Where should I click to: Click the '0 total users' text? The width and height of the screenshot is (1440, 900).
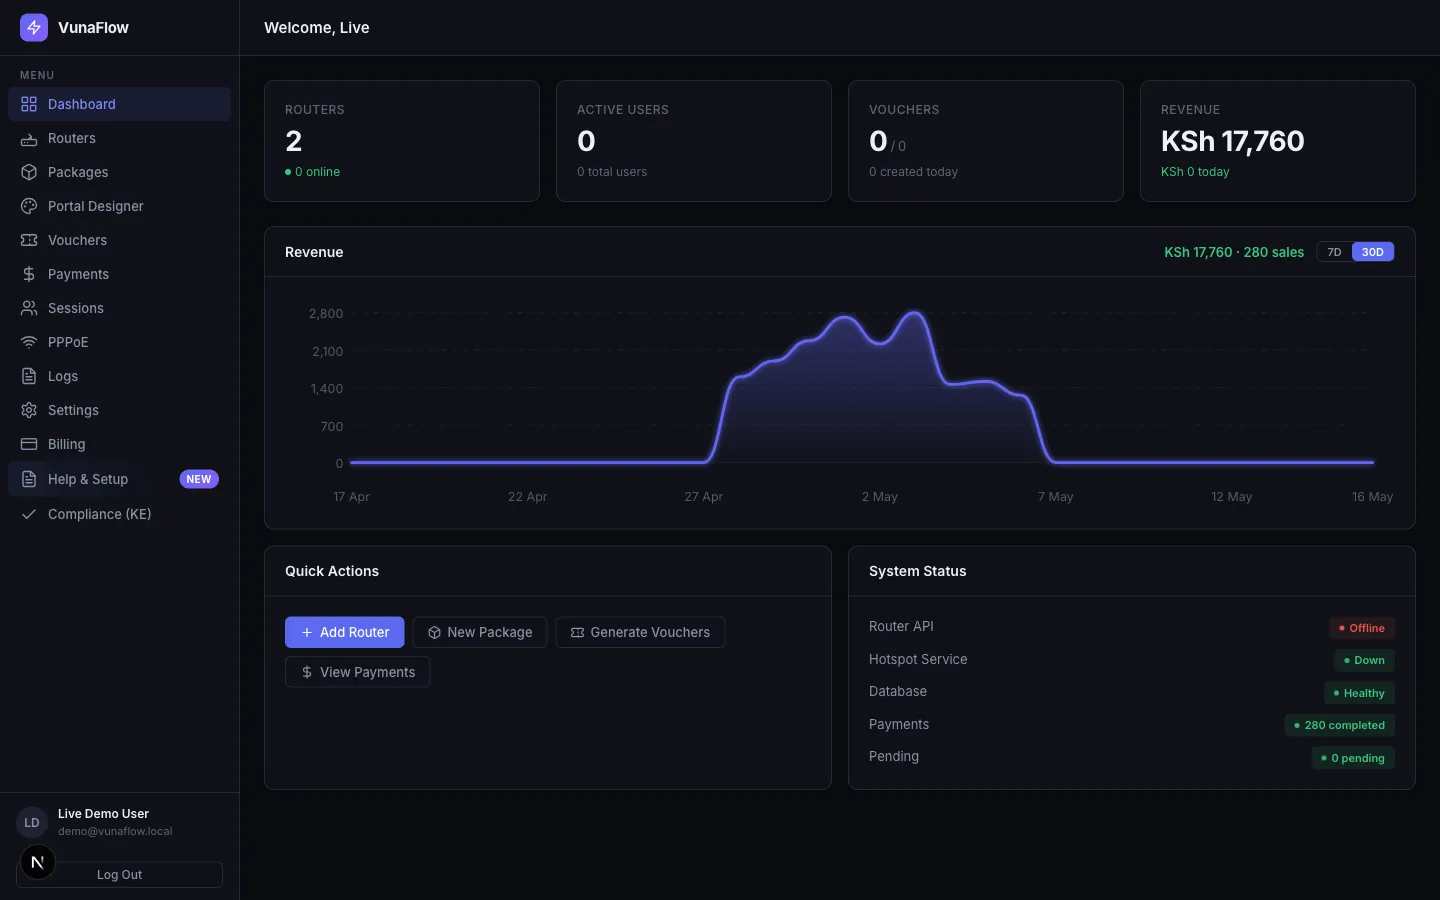click(x=612, y=172)
